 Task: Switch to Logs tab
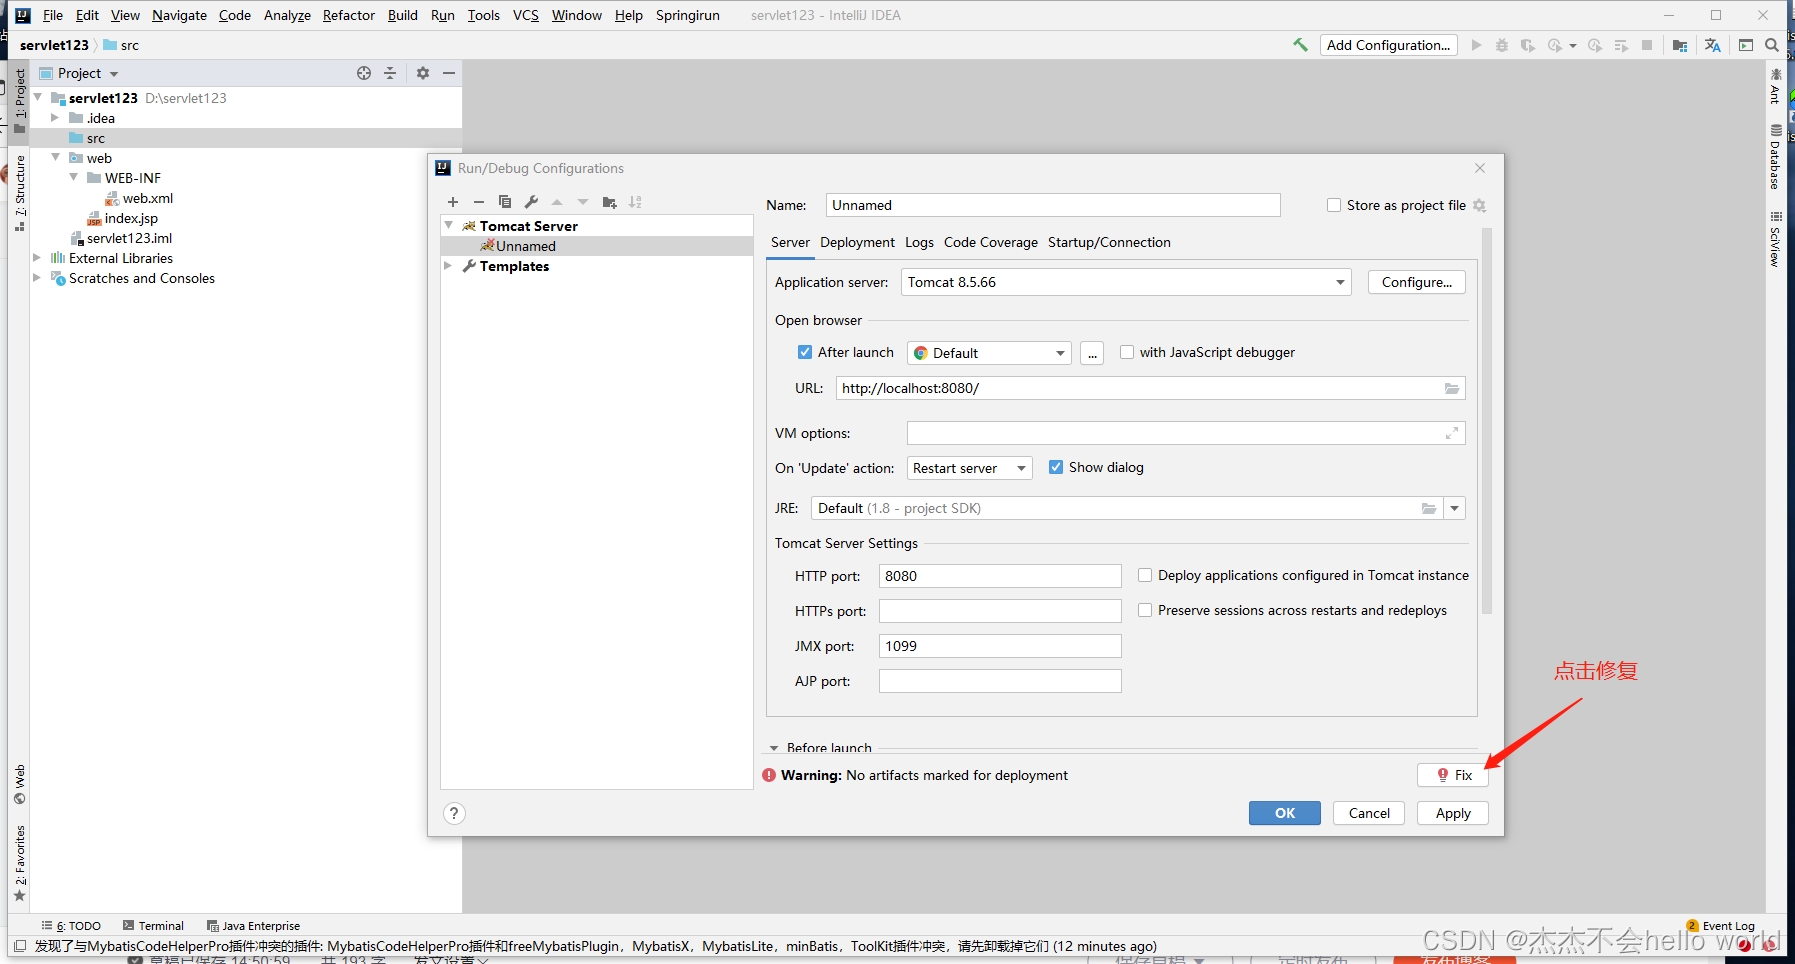(x=919, y=242)
